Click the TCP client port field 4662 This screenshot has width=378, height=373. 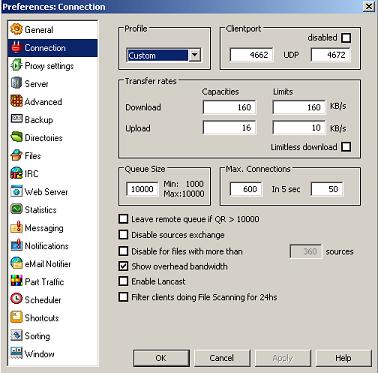coord(251,55)
